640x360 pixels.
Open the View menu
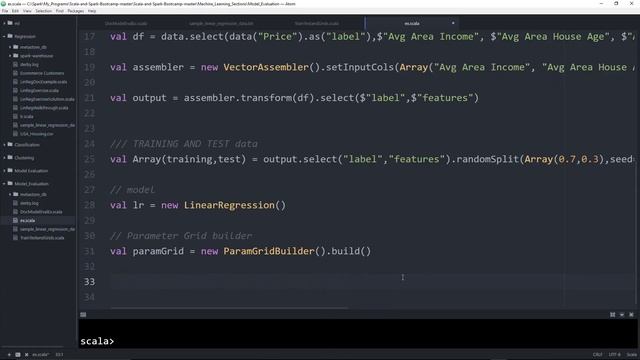pyautogui.click(x=27, y=11)
